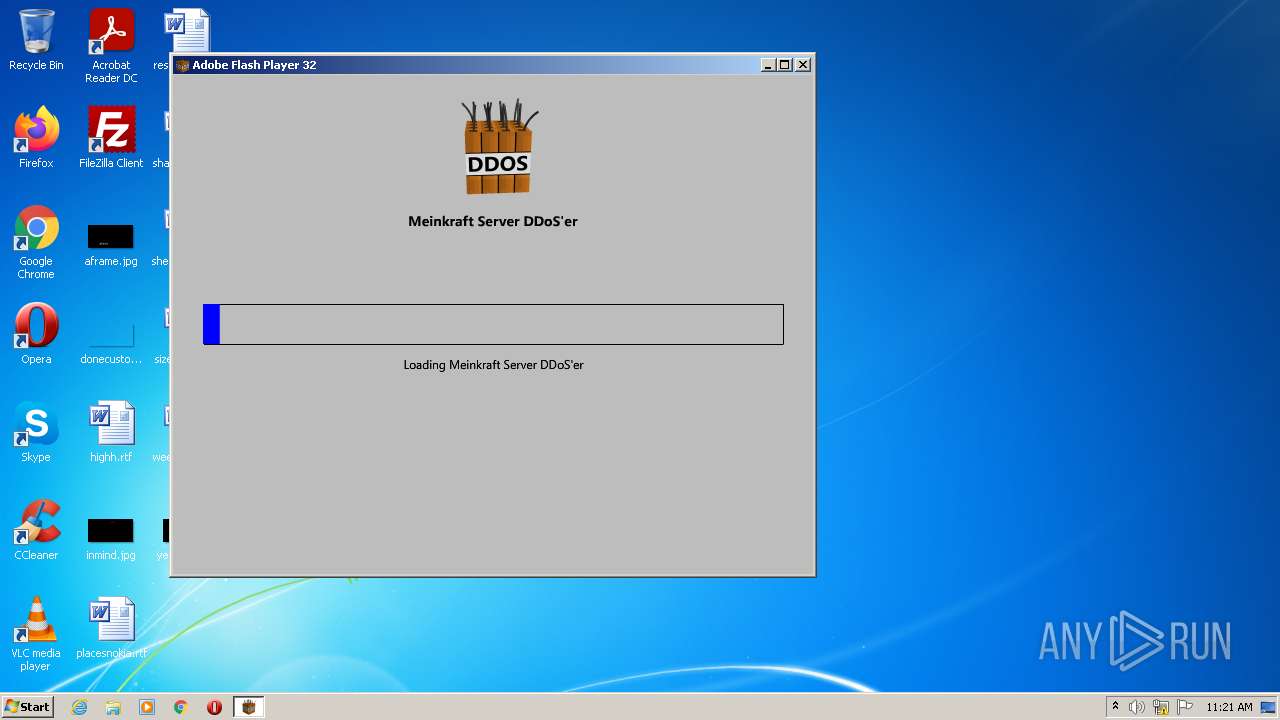Switch to the Flash Player taskbar item
The image size is (1280, 720).
248,707
